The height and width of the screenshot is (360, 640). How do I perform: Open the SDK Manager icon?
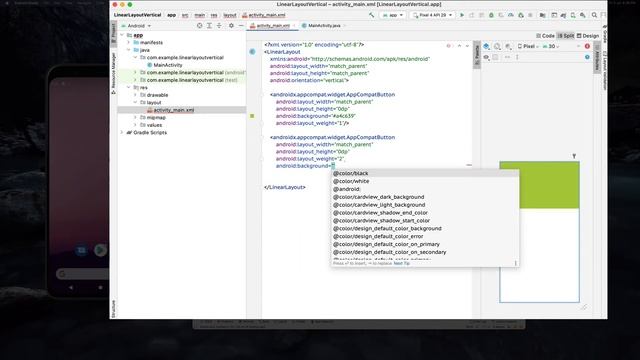583,15
